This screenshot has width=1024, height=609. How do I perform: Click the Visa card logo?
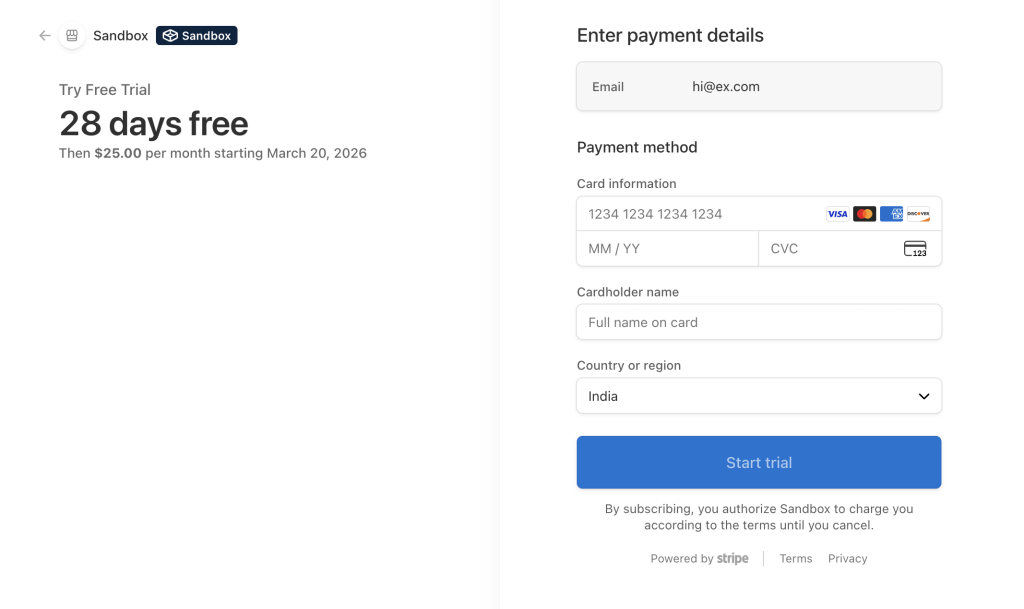837,214
